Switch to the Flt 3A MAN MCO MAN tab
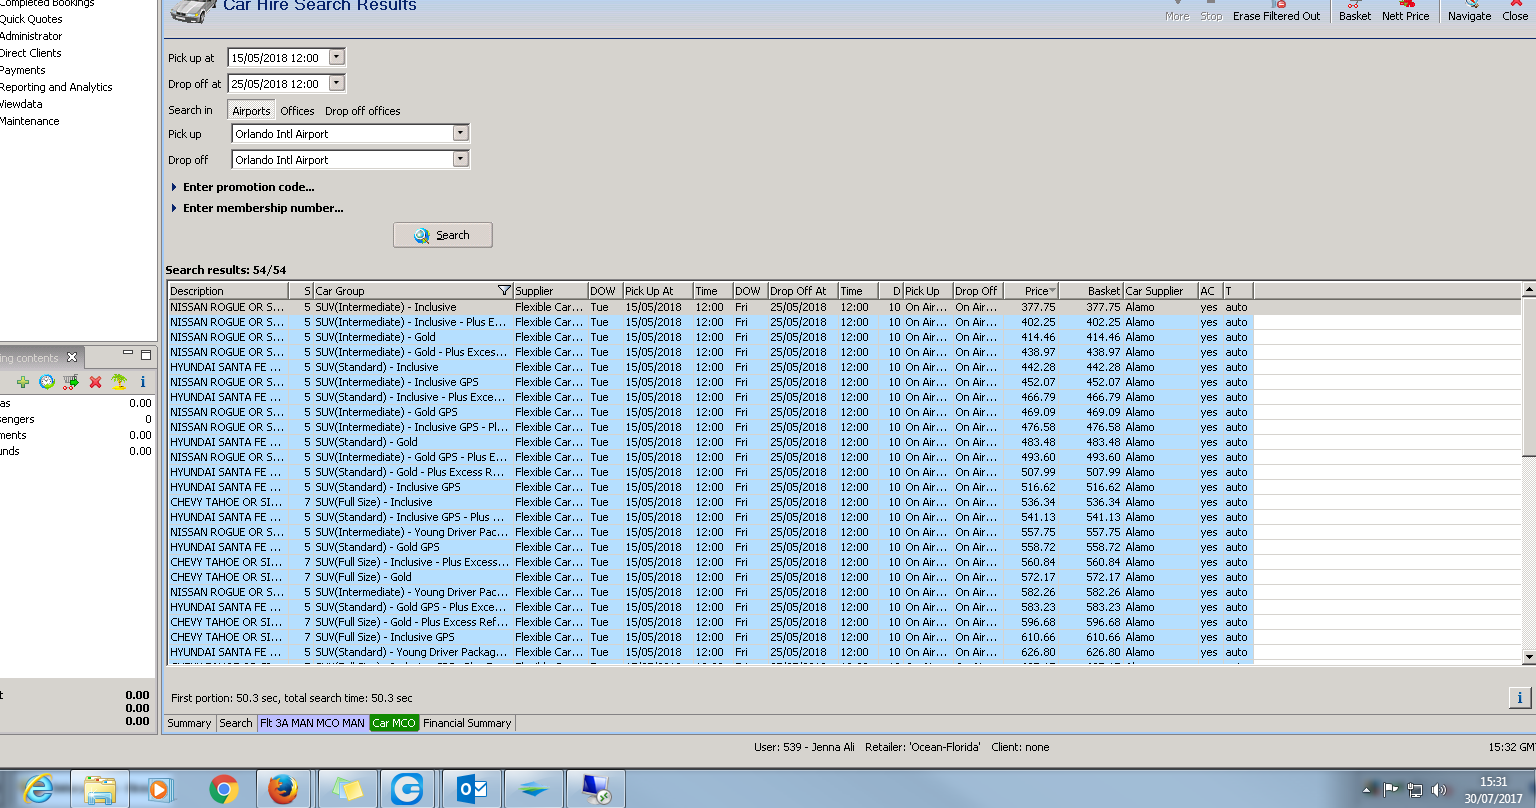The height and width of the screenshot is (808, 1536). tap(313, 723)
